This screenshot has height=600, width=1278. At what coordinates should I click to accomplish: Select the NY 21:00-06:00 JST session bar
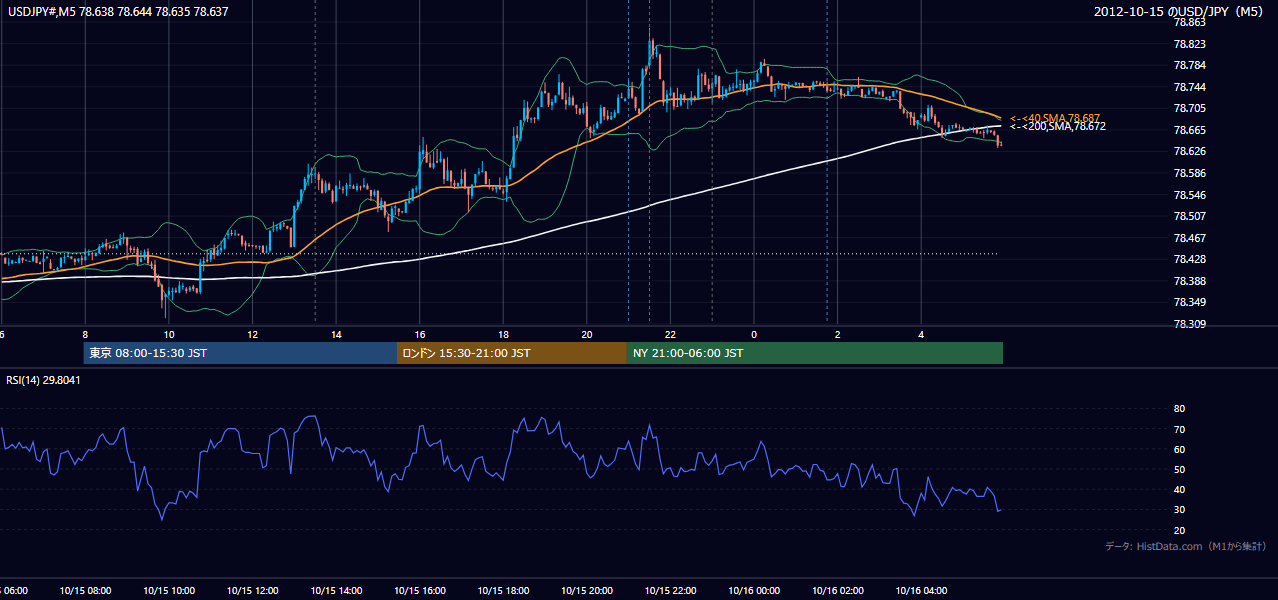coord(815,353)
